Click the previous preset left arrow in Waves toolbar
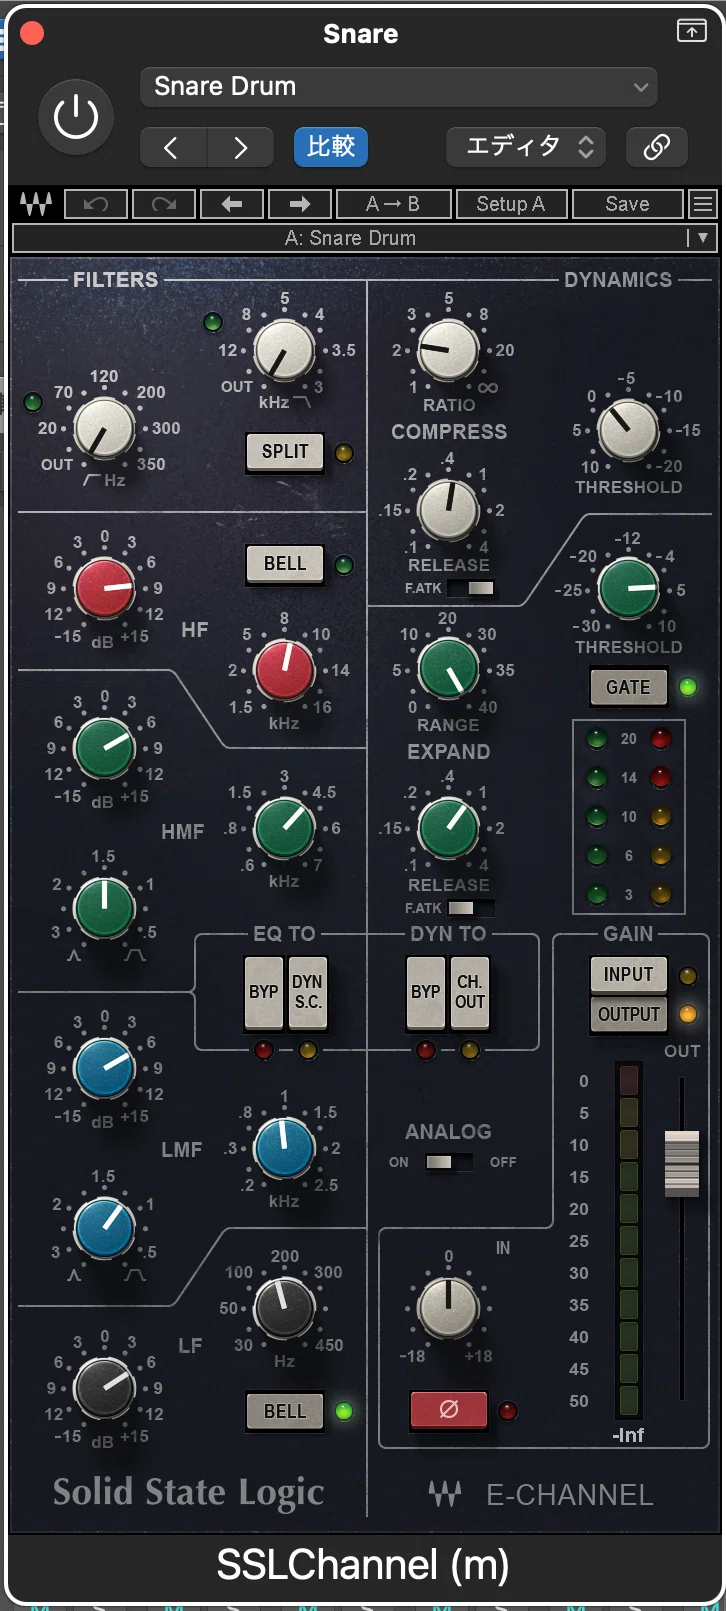 click(x=232, y=204)
